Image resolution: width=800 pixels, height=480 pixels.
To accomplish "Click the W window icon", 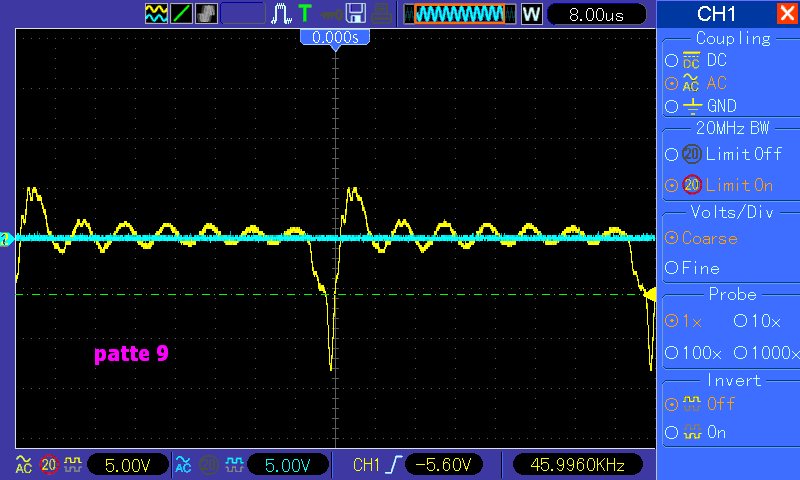I will click(x=531, y=14).
